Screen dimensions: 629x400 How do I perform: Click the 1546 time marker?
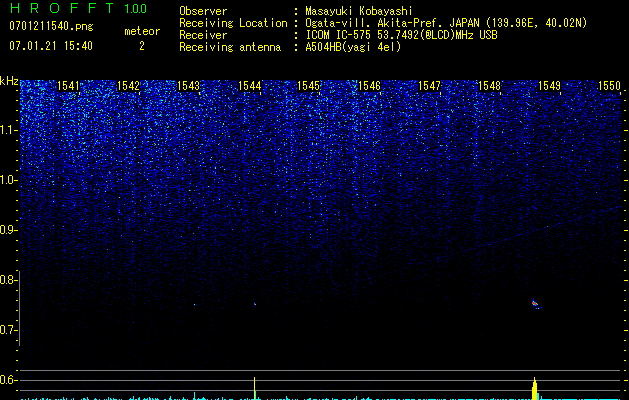click(x=369, y=86)
